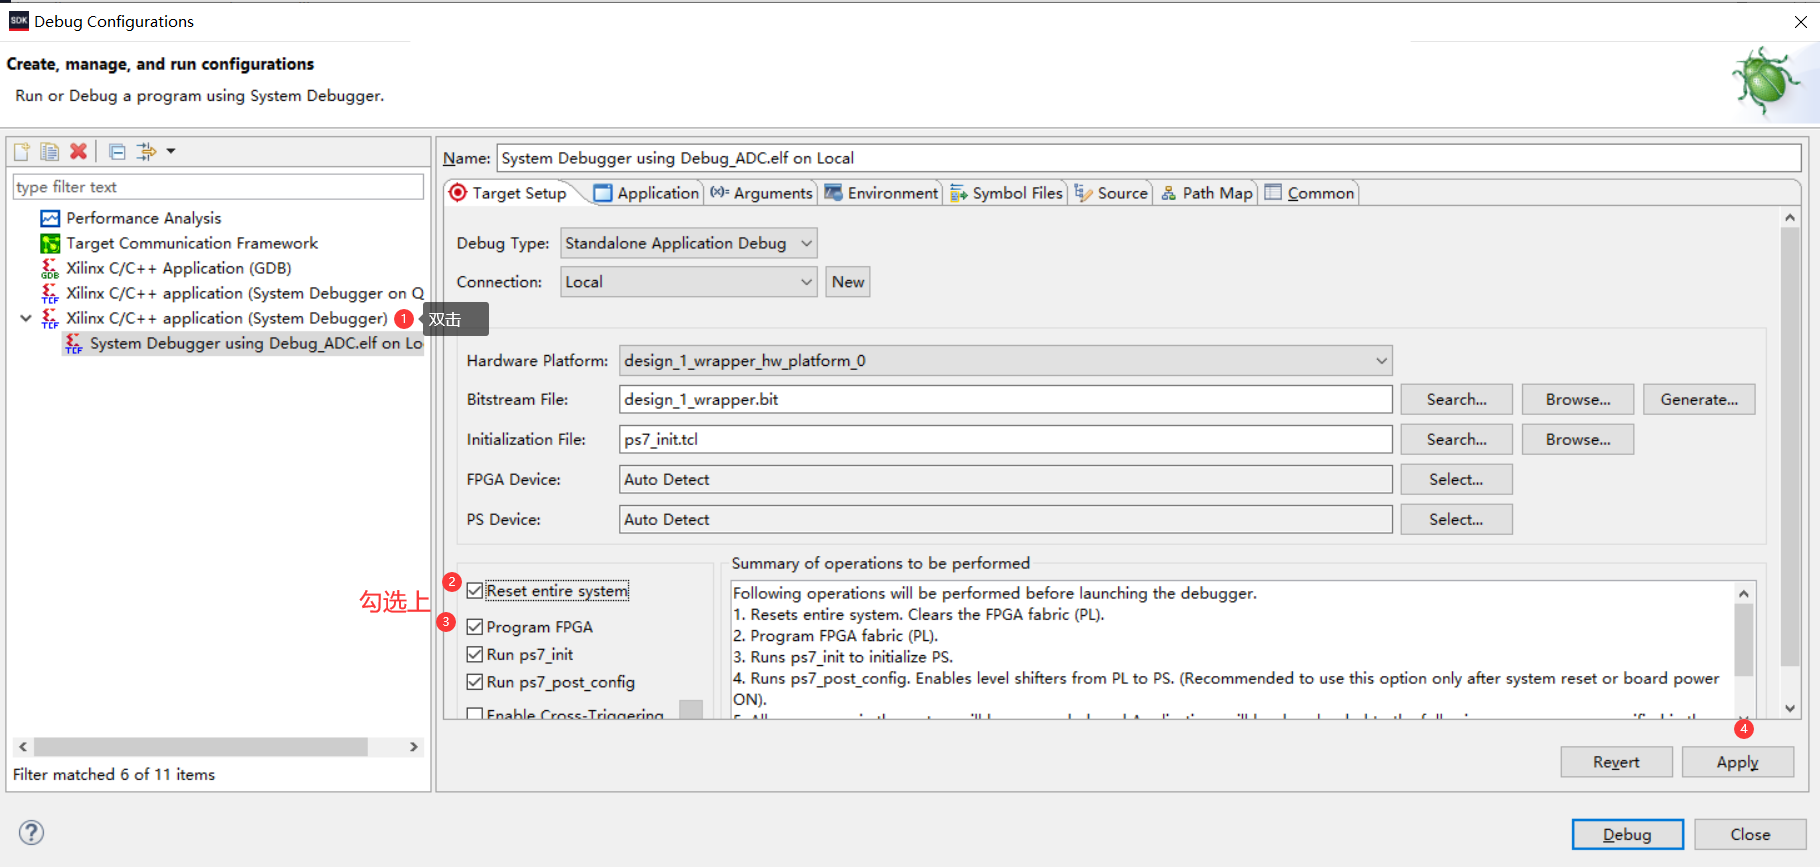The width and height of the screenshot is (1820, 867).
Task: Click the Path Map tab icon
Action: click(x=1169, y=193)
